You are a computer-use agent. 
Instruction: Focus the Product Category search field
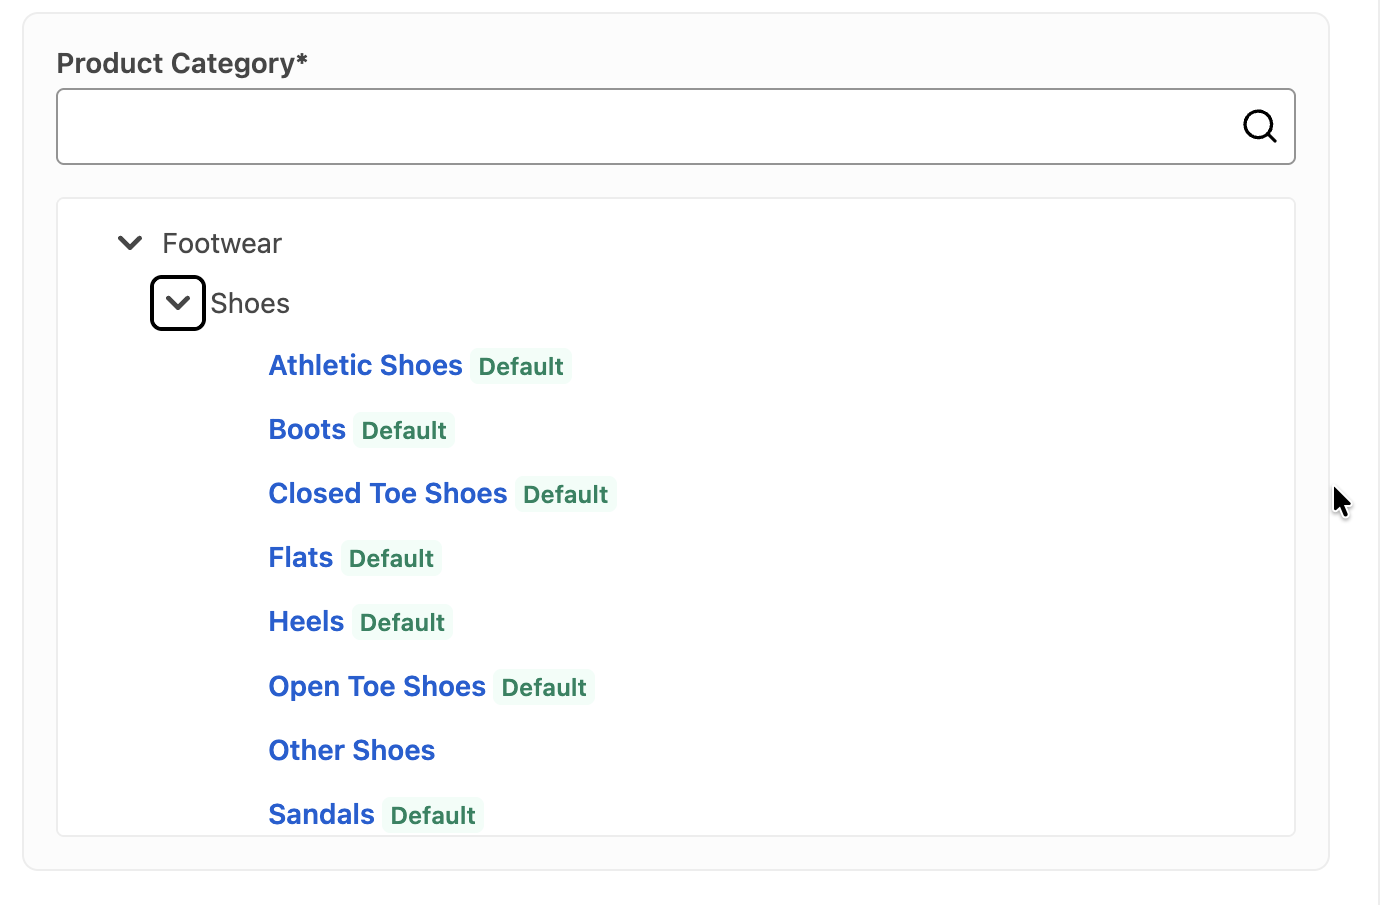point(676,126)
